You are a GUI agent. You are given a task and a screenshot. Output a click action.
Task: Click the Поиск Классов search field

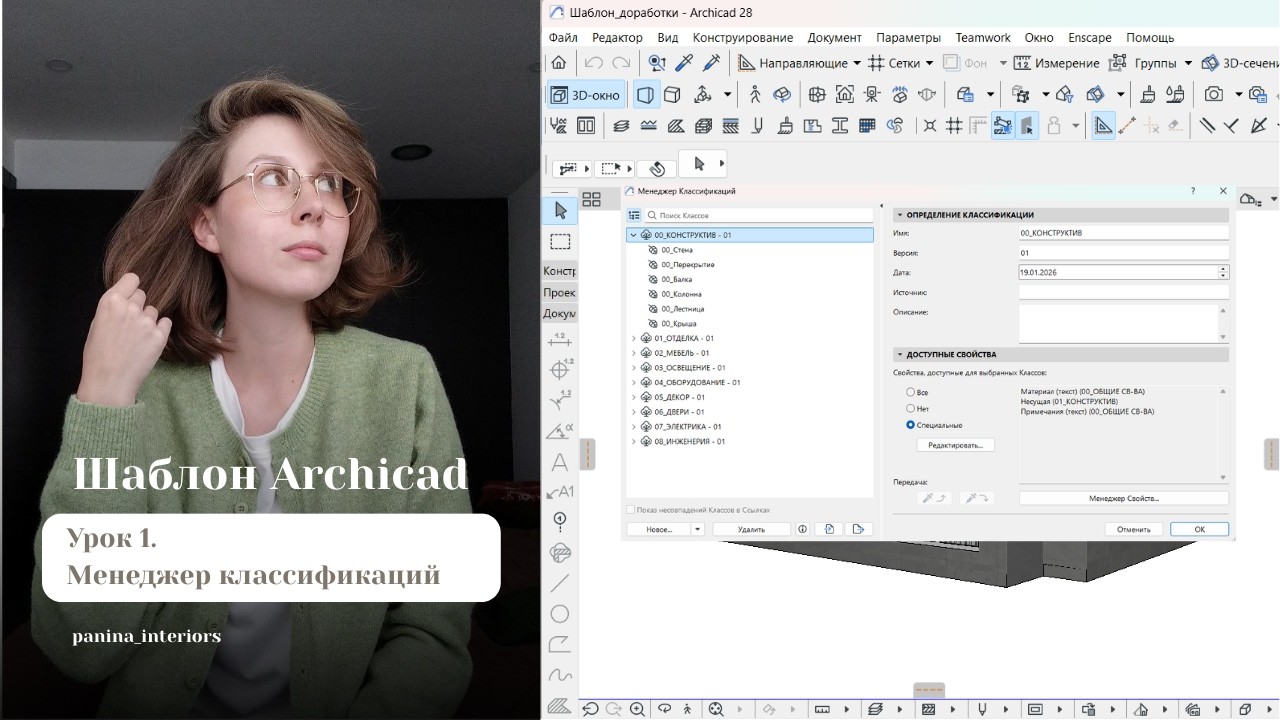759,215
